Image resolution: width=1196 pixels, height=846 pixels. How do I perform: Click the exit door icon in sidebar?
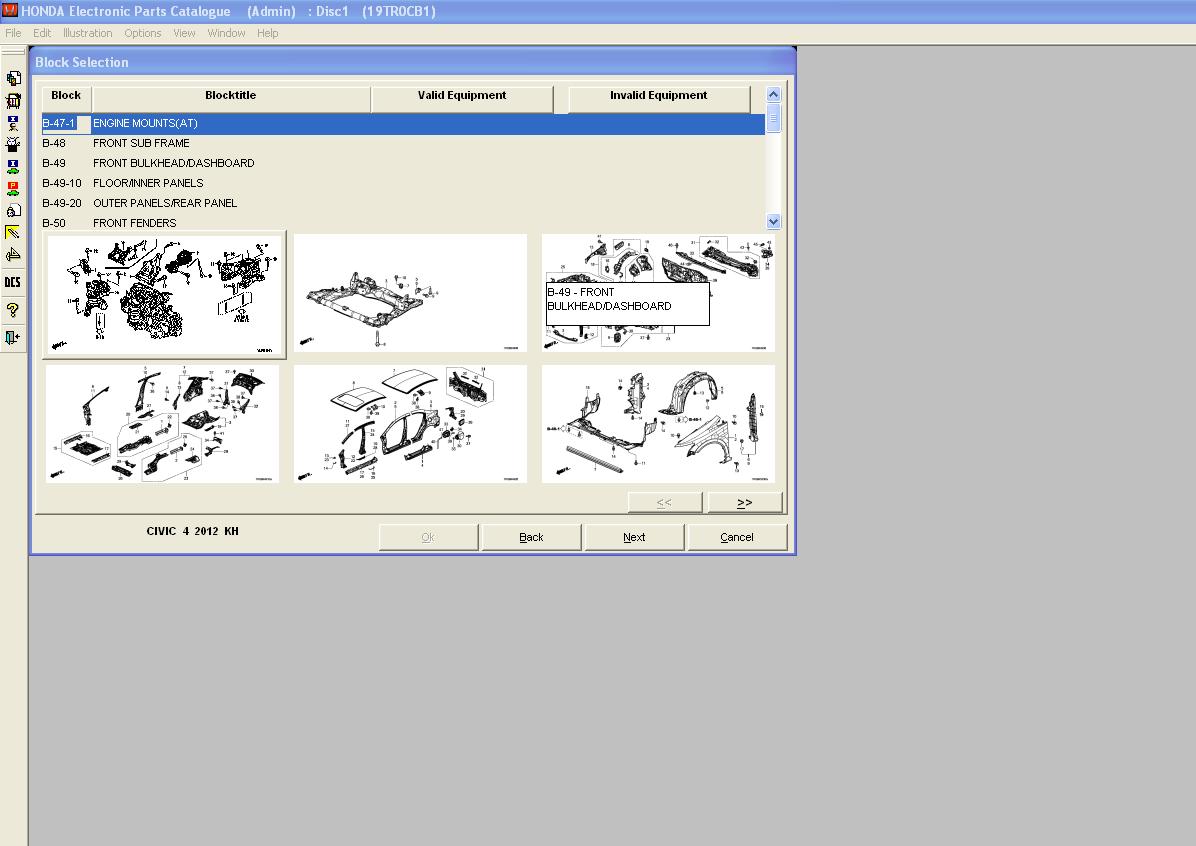[x=13, y=337]
